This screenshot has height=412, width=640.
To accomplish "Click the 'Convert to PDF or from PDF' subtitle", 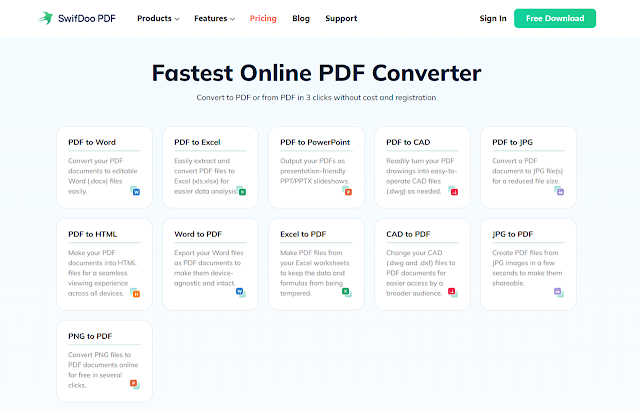I will [316, 98].
